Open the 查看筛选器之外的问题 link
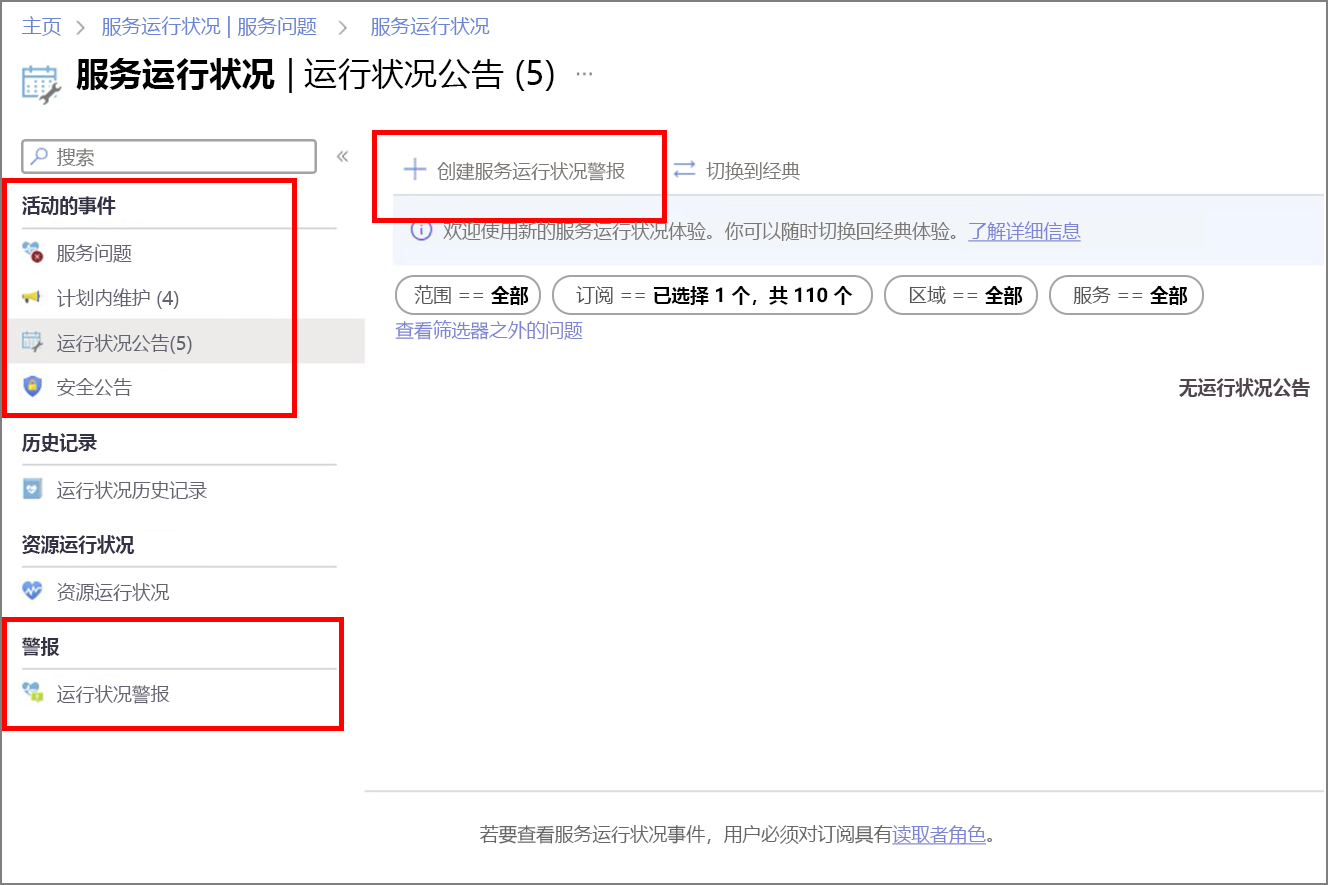The height and width of the screenshot is (885, 1328). tap(489, 330)
